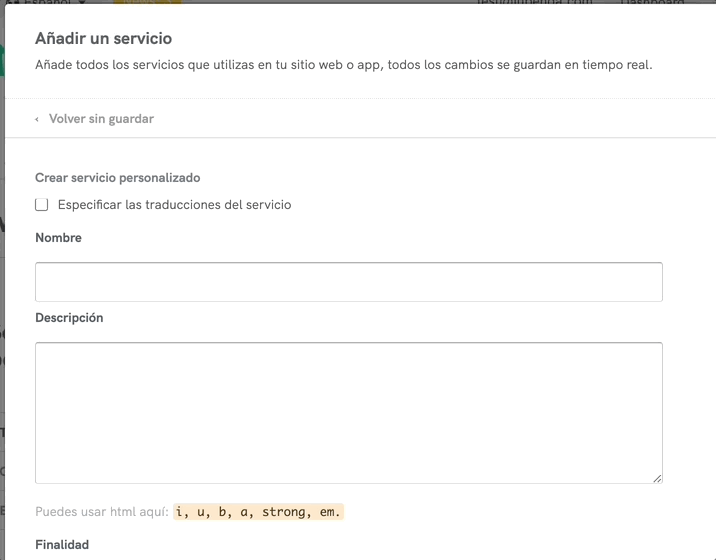Image resolution: width=716 pixels, height=560 pixels.
Task: Go back via Volver sin guardar link
Action: point(101,119)
